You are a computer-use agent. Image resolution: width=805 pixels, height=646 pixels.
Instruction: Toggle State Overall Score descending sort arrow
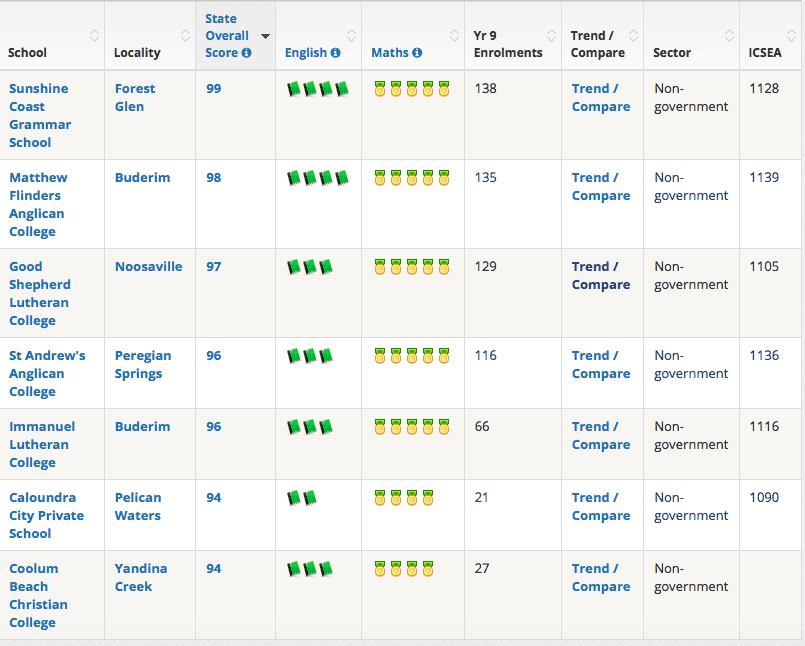click(x=265, y=36)
